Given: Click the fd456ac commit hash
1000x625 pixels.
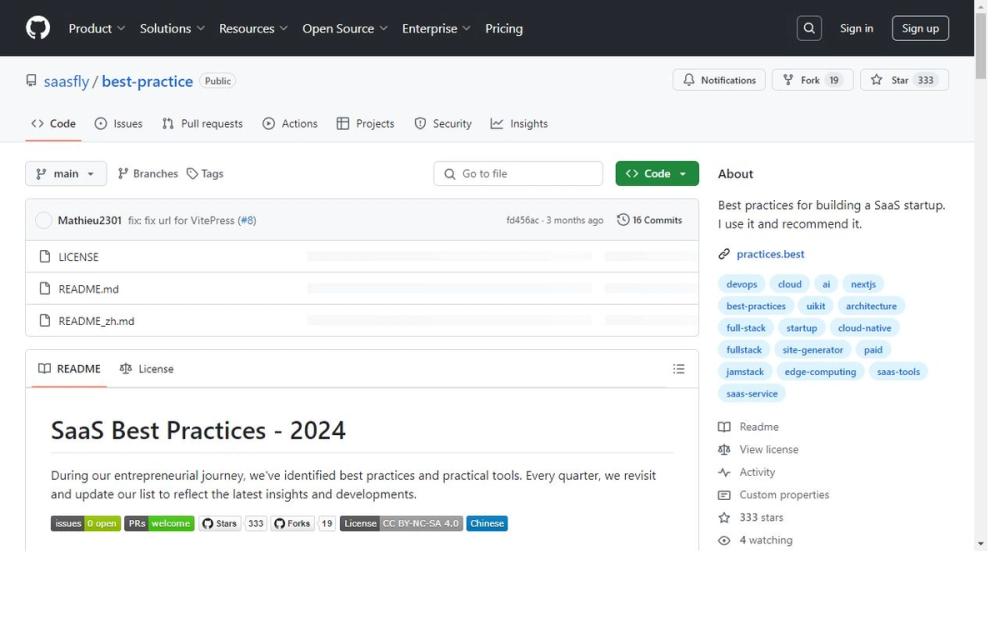Looking at the screenshot, I should coord(522,220).
